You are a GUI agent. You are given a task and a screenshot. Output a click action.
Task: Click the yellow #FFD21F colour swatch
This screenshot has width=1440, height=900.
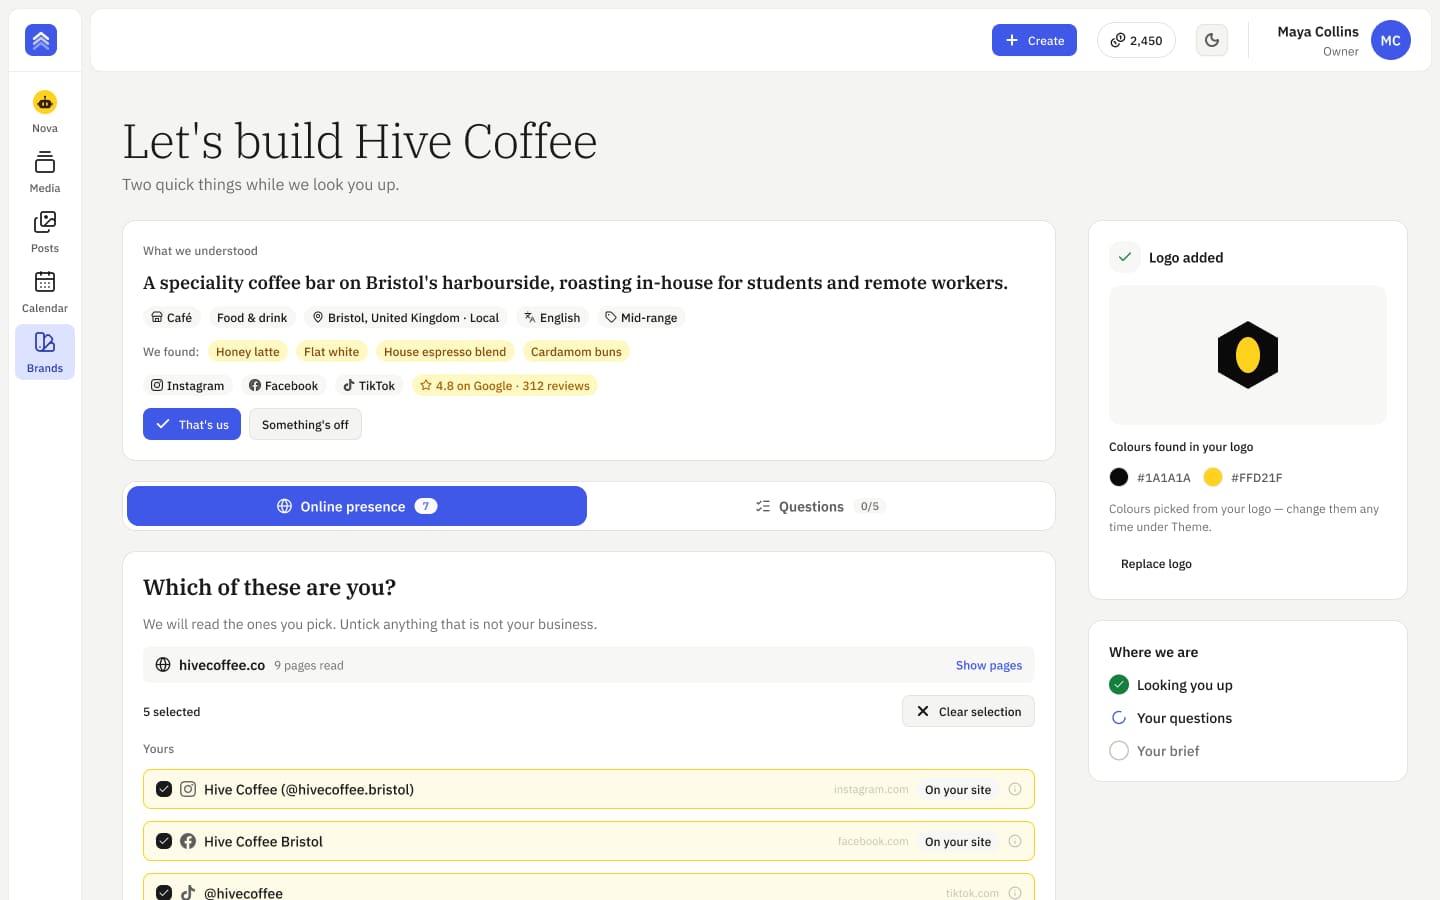click(1213, 477)
